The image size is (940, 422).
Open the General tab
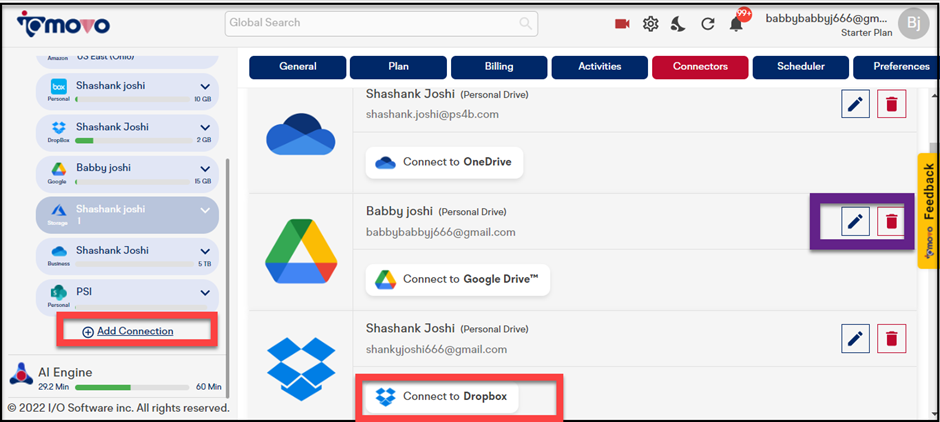[297, 67]
